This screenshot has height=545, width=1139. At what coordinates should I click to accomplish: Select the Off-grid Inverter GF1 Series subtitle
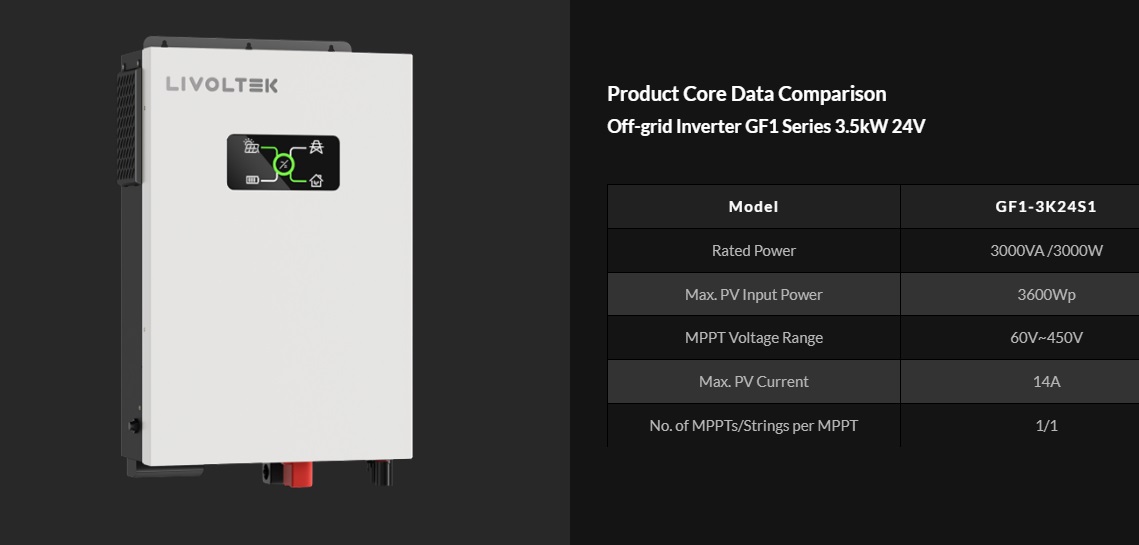pos(766,126)
